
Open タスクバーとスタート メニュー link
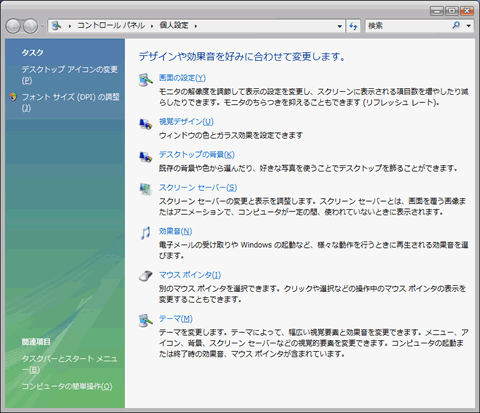(x=69, y=364)
